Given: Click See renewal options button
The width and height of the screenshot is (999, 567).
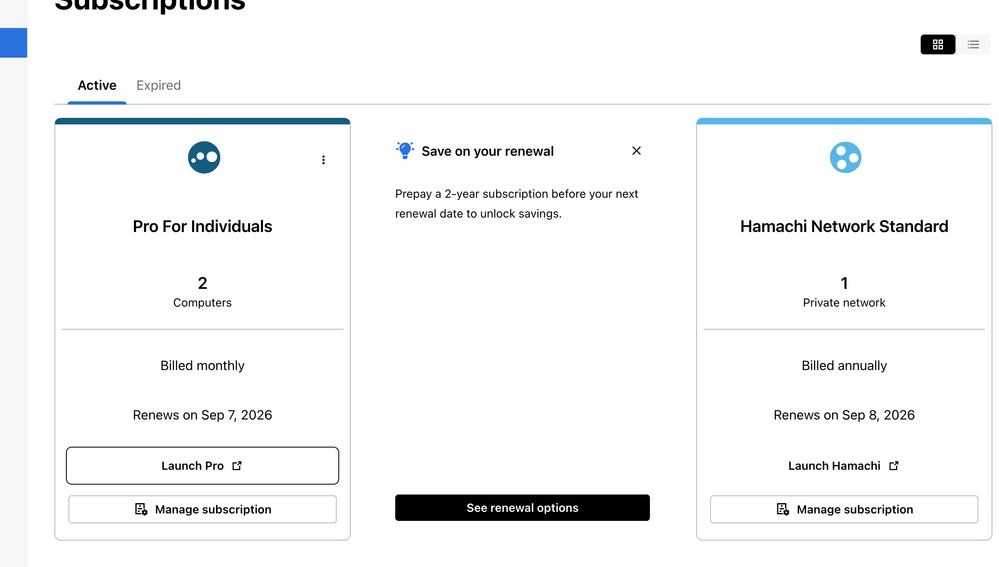Looking at the screenshot, I should pyautogui.click(x=522, y=508).
